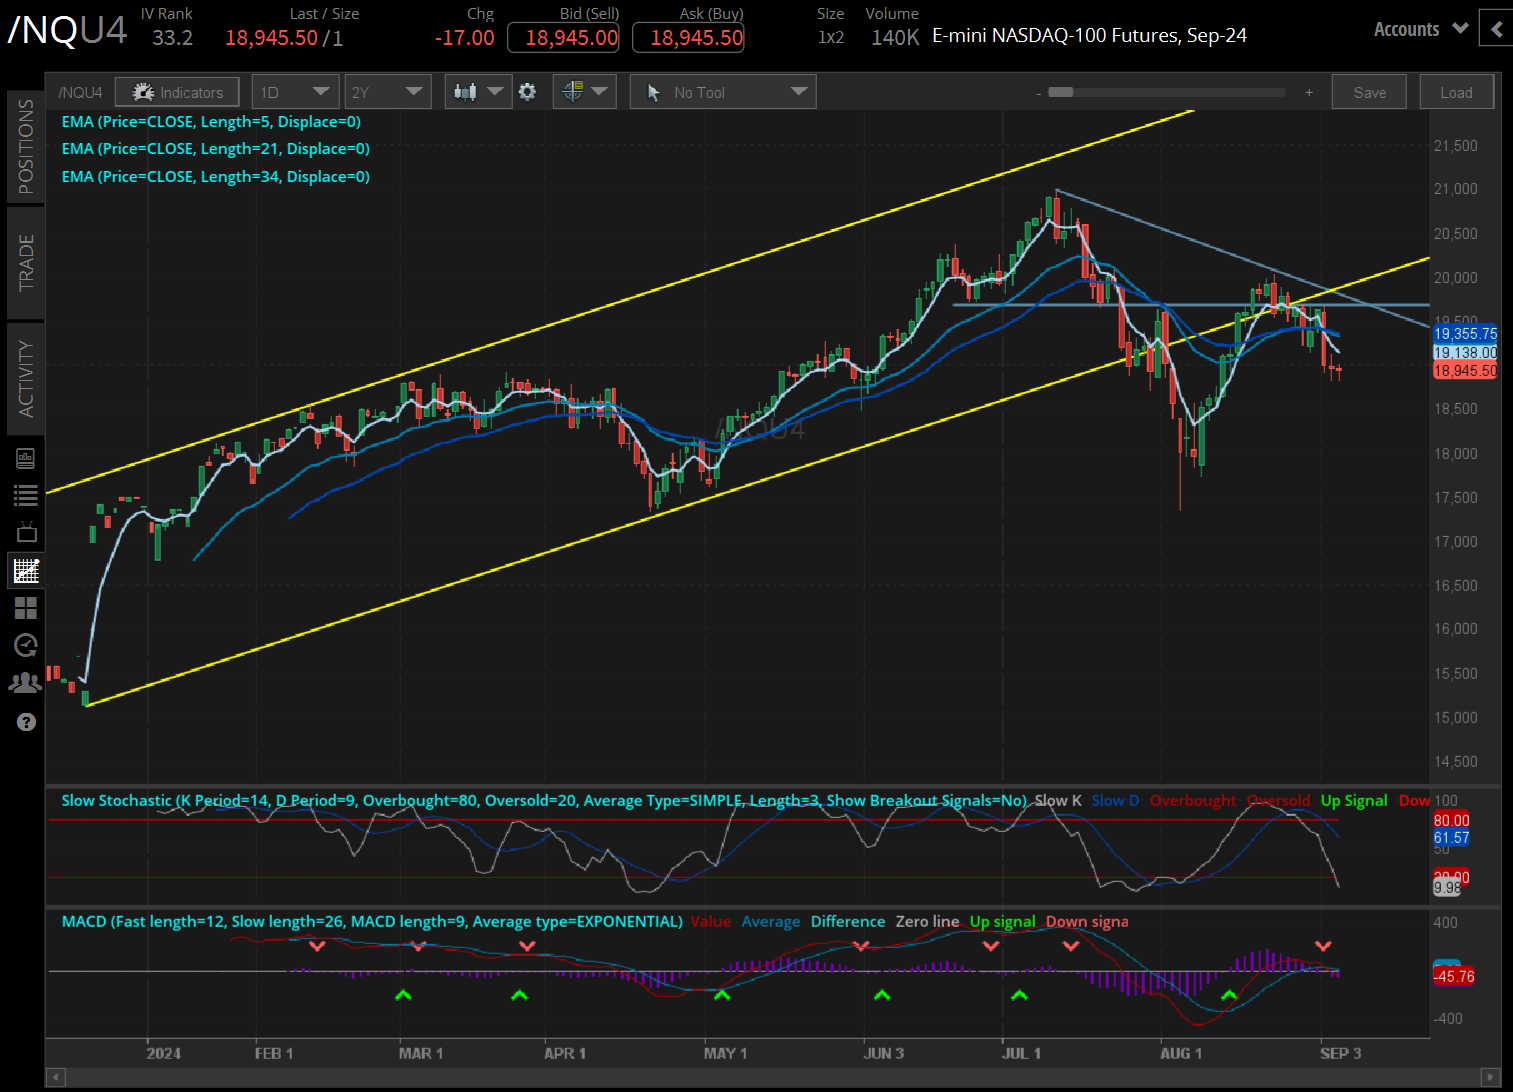The height and width of the screenshot is (1092, 1513).
Task: Expand the 2Y range dropdown
Action: pyautogui.click(x=388, y=91)
